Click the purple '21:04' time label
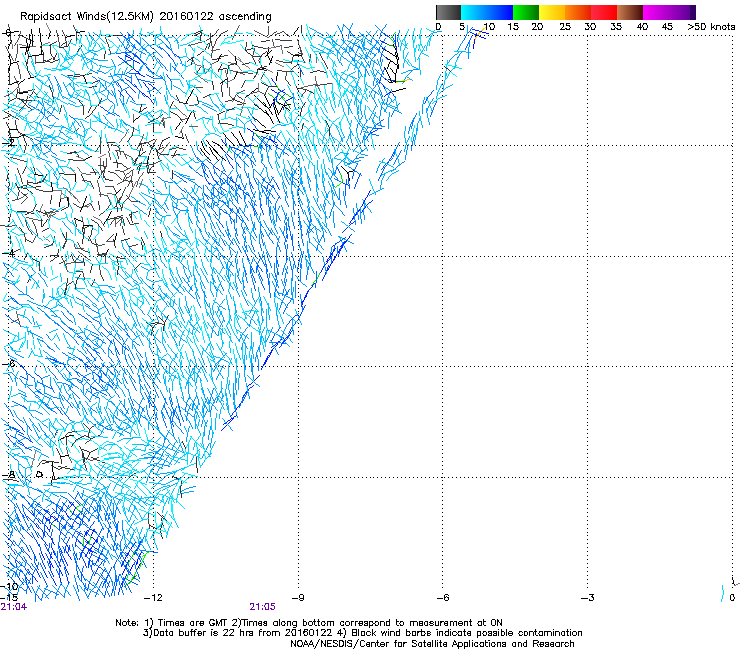 click(x=14, y=607)
